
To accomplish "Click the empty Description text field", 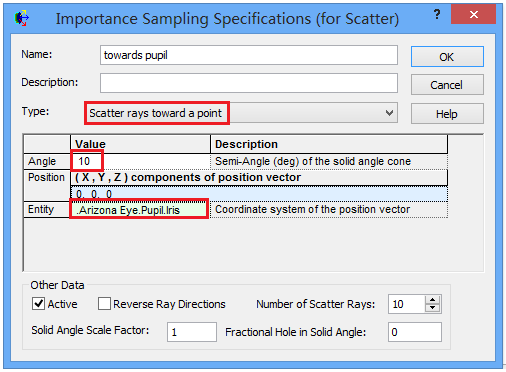I will pos(249,83).
